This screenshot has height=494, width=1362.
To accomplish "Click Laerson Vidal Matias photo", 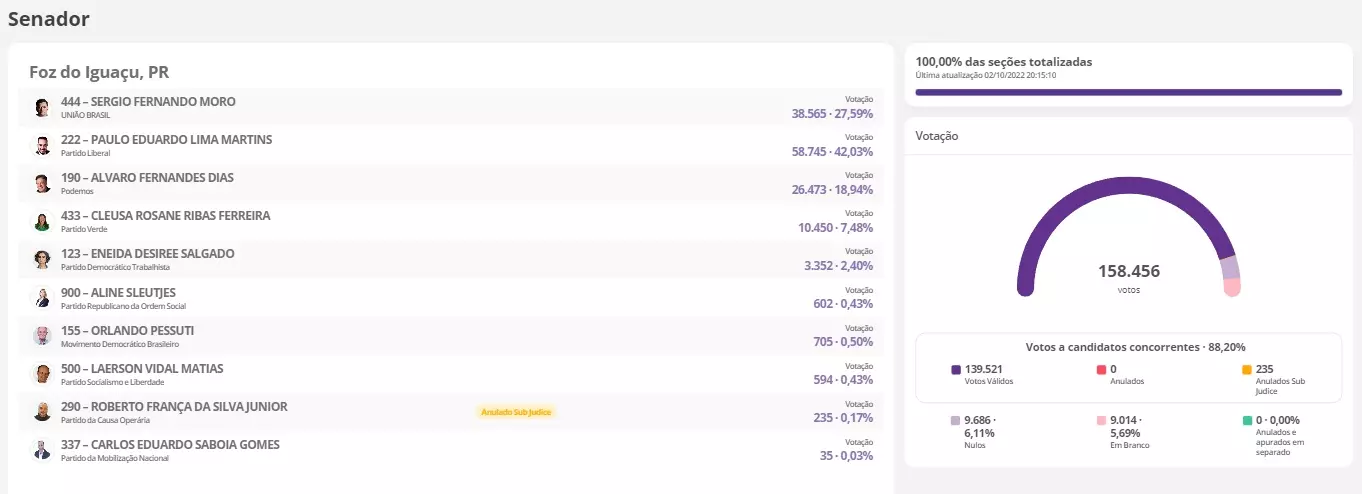I will pyautogui.click(x=42, y=373).
